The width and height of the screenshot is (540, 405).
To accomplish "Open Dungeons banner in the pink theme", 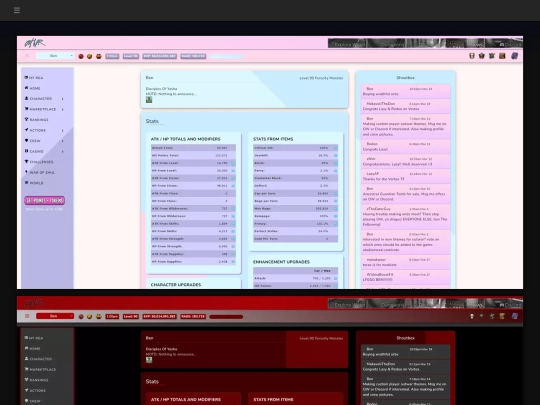I will [x=386, y=44].
